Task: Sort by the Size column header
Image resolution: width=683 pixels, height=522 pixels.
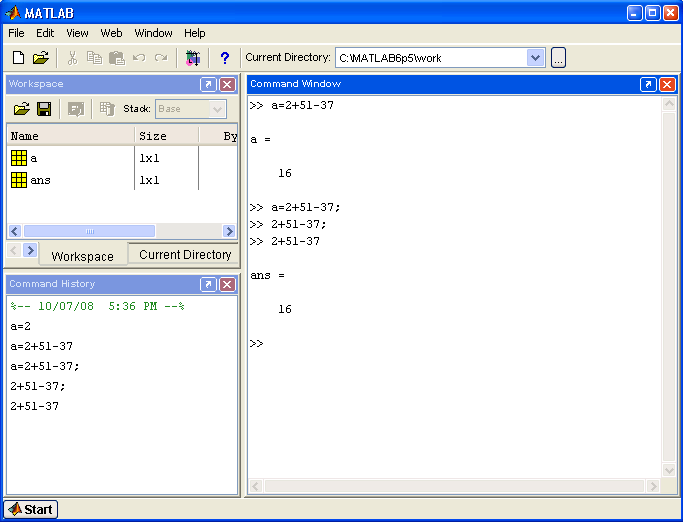Action: 167,136
